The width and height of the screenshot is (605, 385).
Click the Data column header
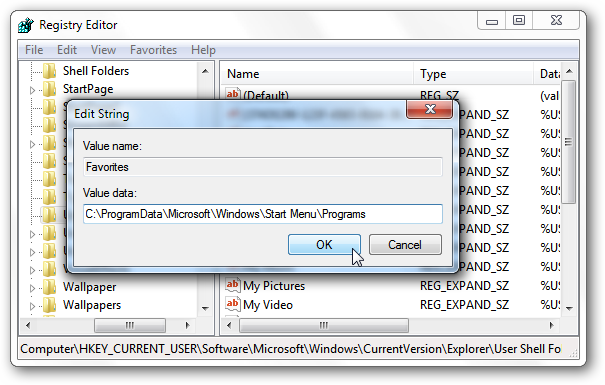click(547, 74)
